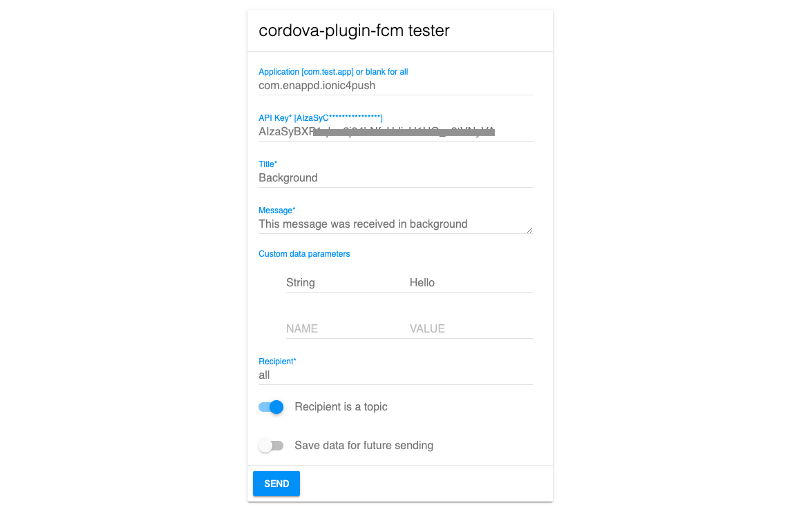Click the empty VALUE parameter field
This screenshot has width=800, height=511.
click(470, 329)
